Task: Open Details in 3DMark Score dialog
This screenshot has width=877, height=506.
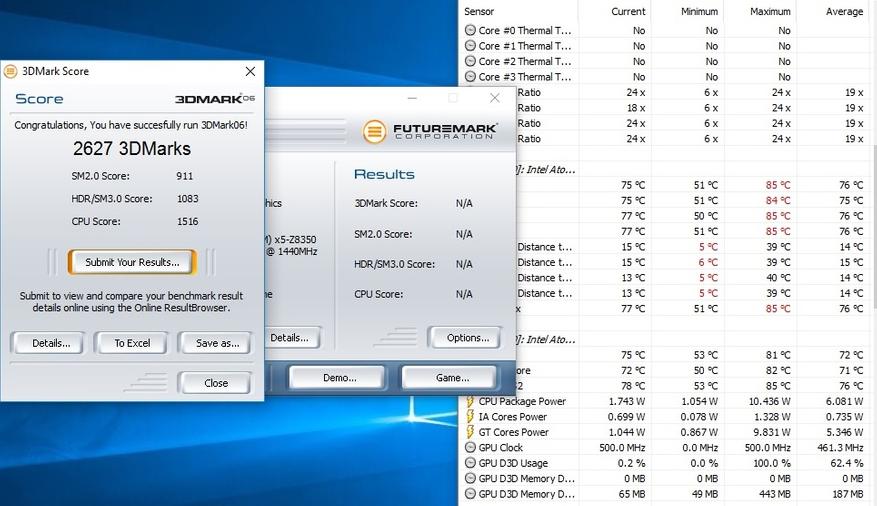Action: [x=48, y=343]
